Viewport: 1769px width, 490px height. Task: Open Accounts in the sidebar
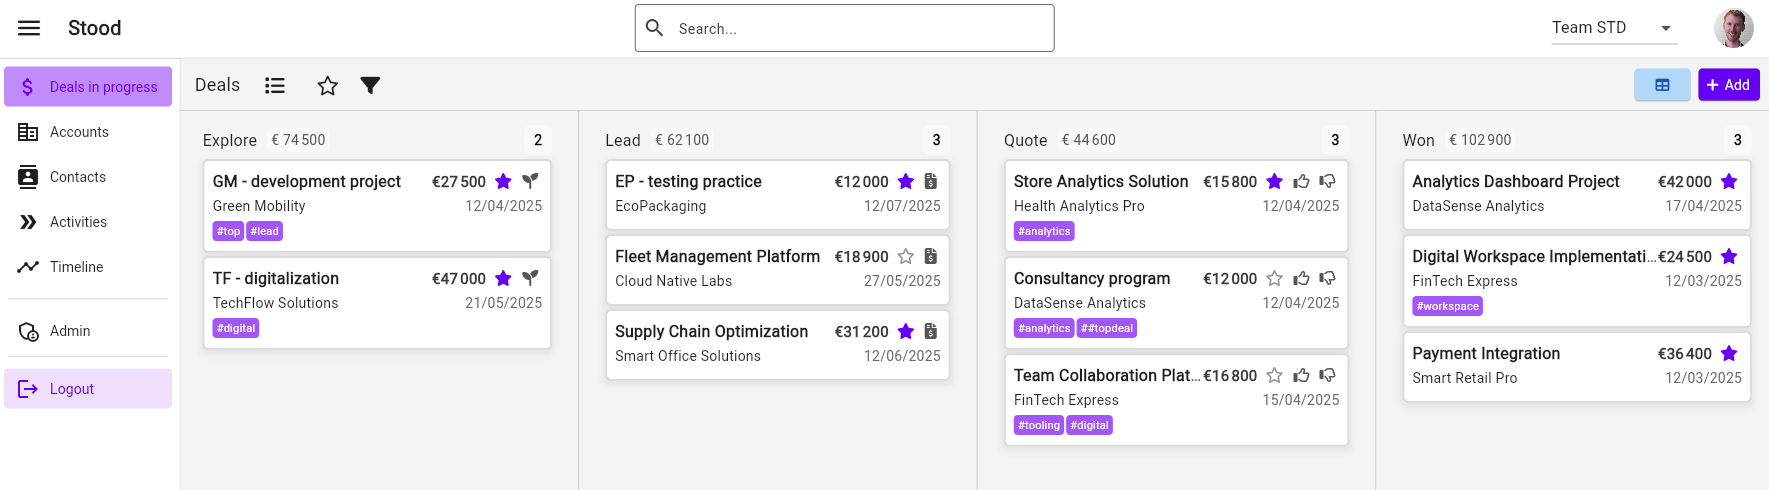point(79,132)
